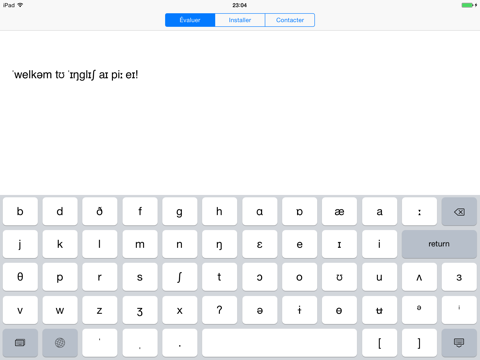Tap the barred 'ɨ' key
Viewport: 480px width, 360px height.
[x=299, y=310]
